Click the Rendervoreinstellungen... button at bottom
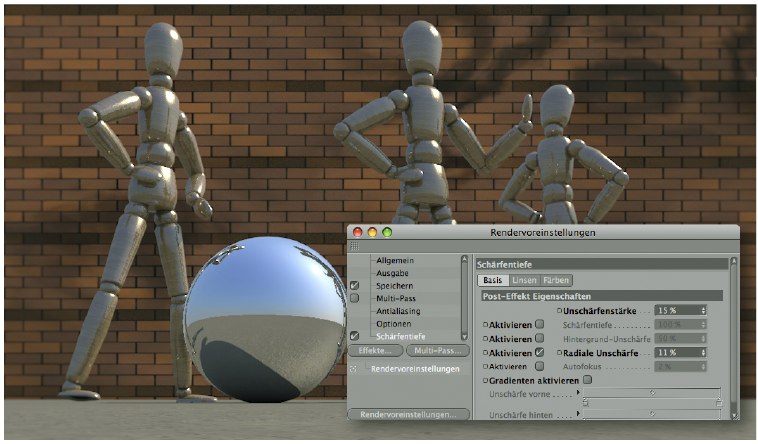758x444 pixels. click(407, 413)
